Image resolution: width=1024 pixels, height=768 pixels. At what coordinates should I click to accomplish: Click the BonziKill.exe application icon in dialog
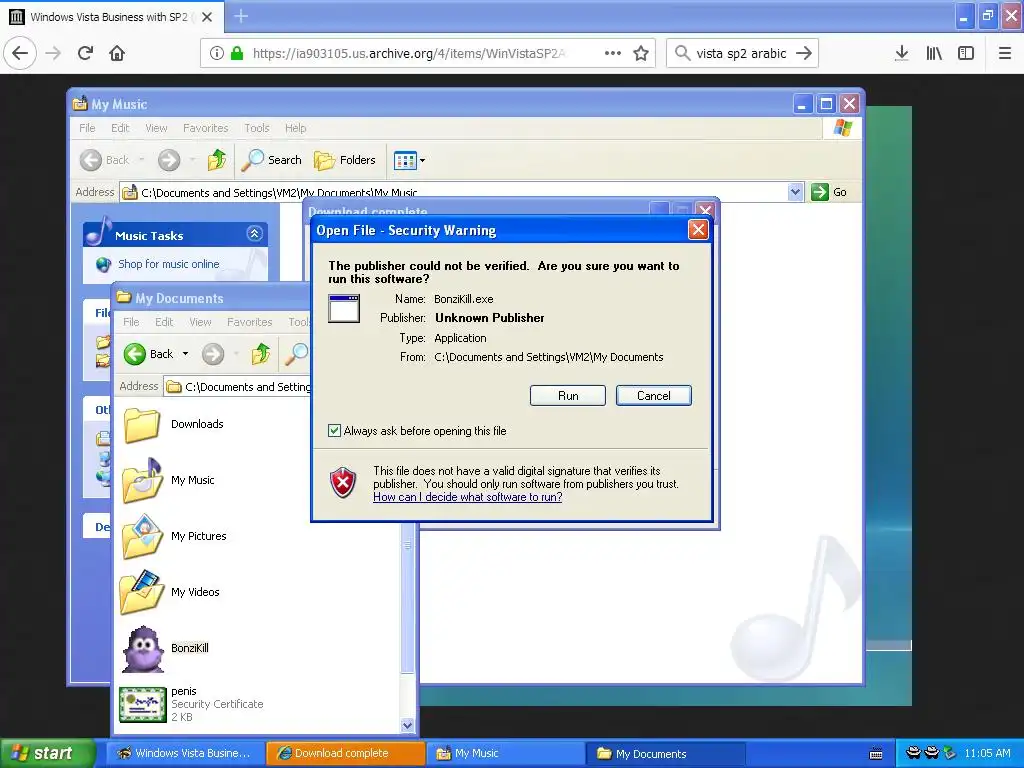tap(344, 309)
